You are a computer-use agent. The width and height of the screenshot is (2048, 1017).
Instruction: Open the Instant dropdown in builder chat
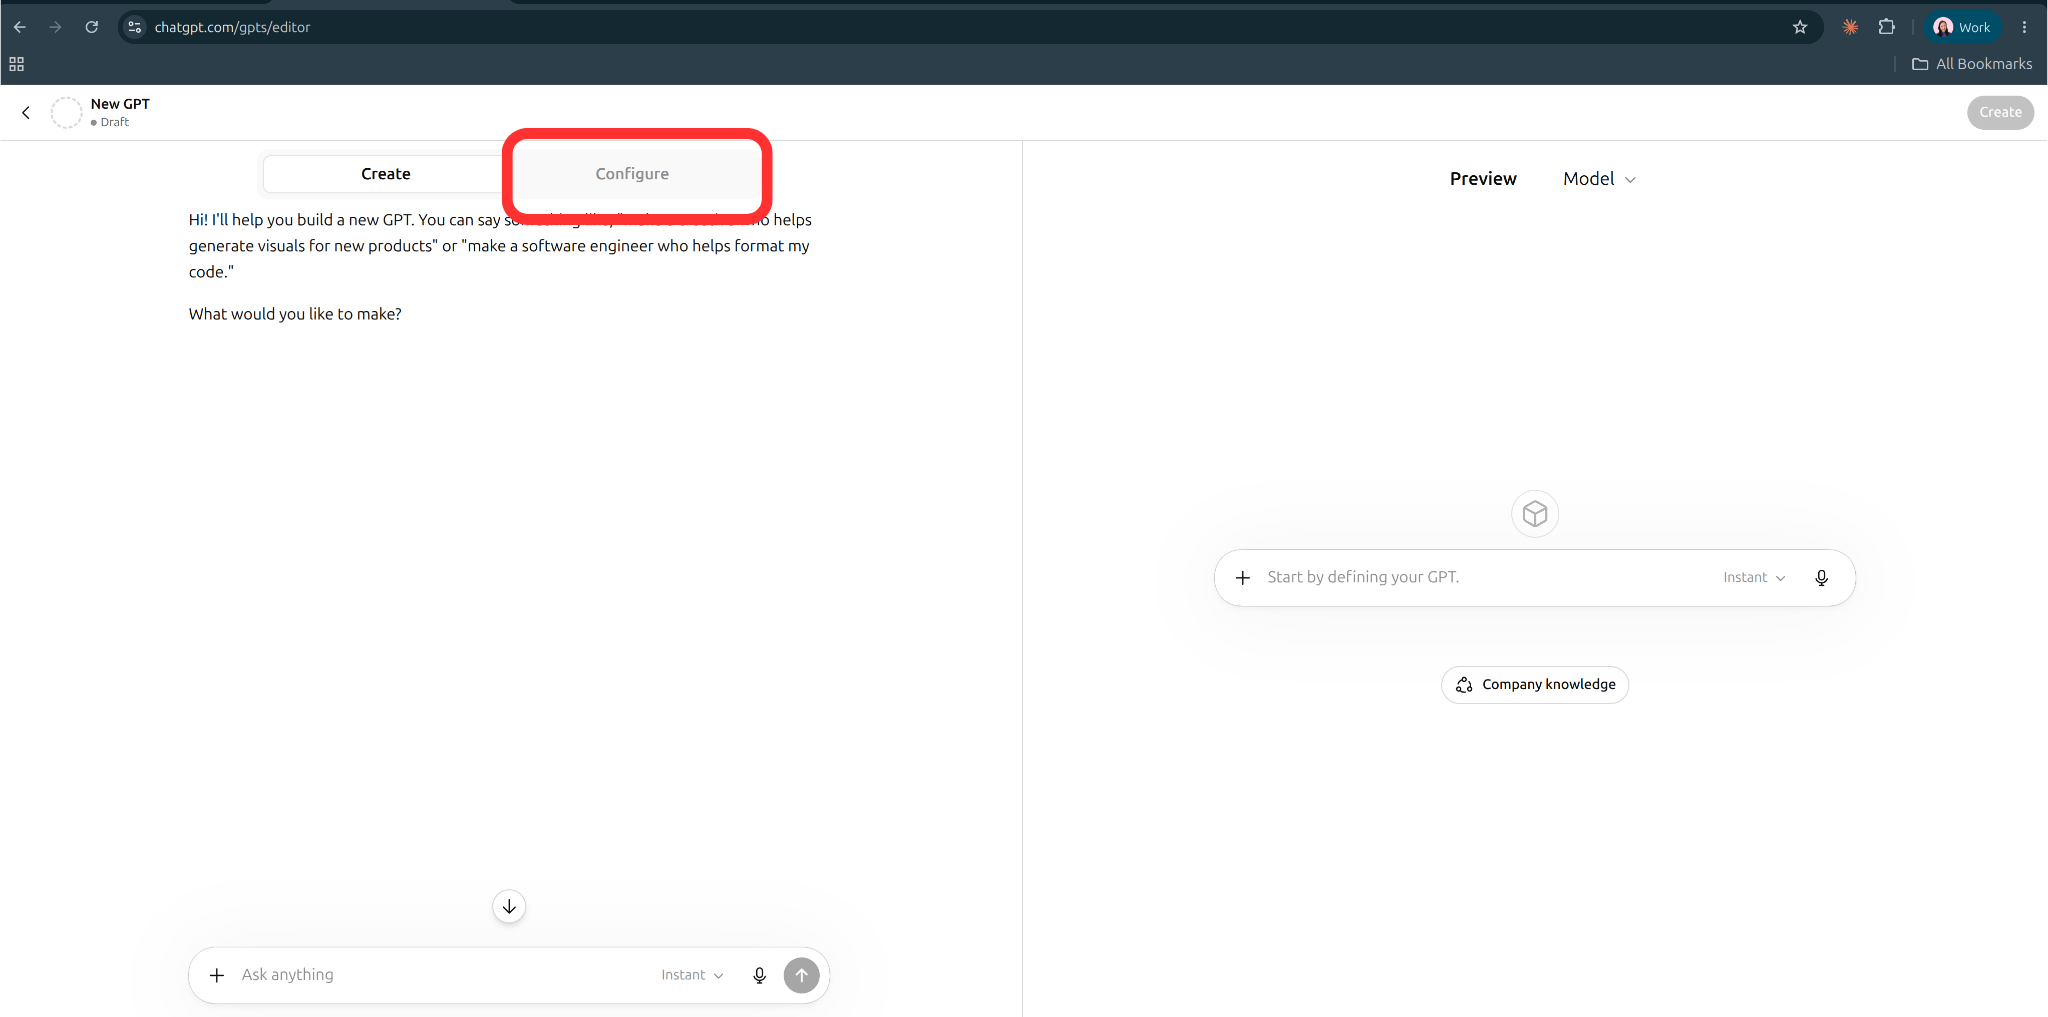pyautogui.click(x=692, y=975)
